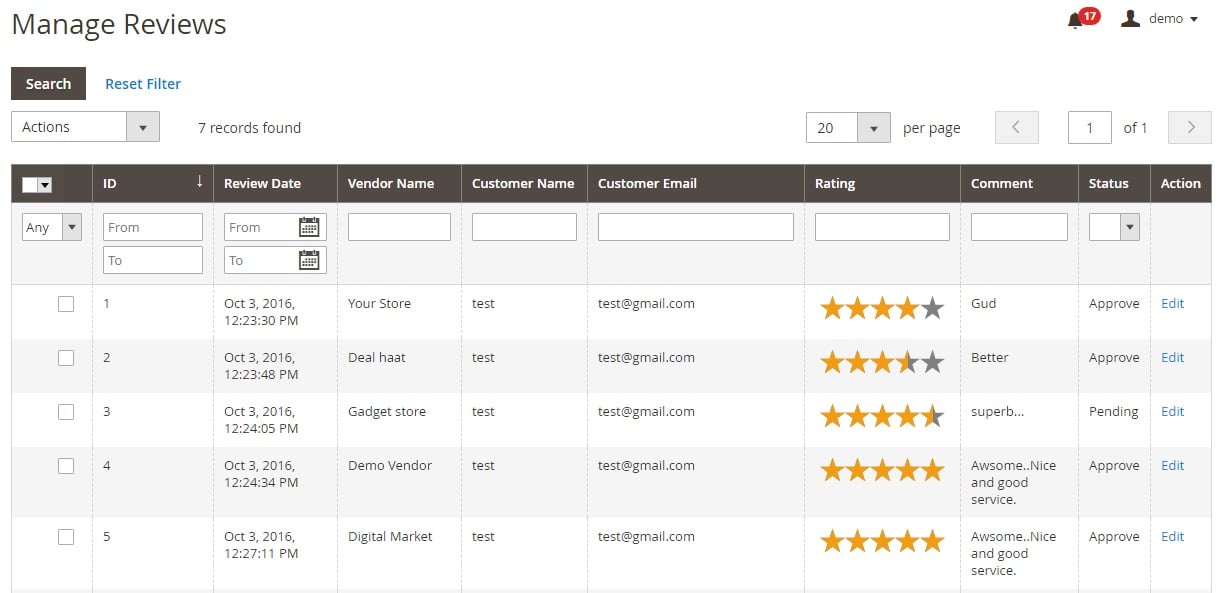Click the Comment filter field
This screenshot has width=1227, height=593.
point(1019,227)
